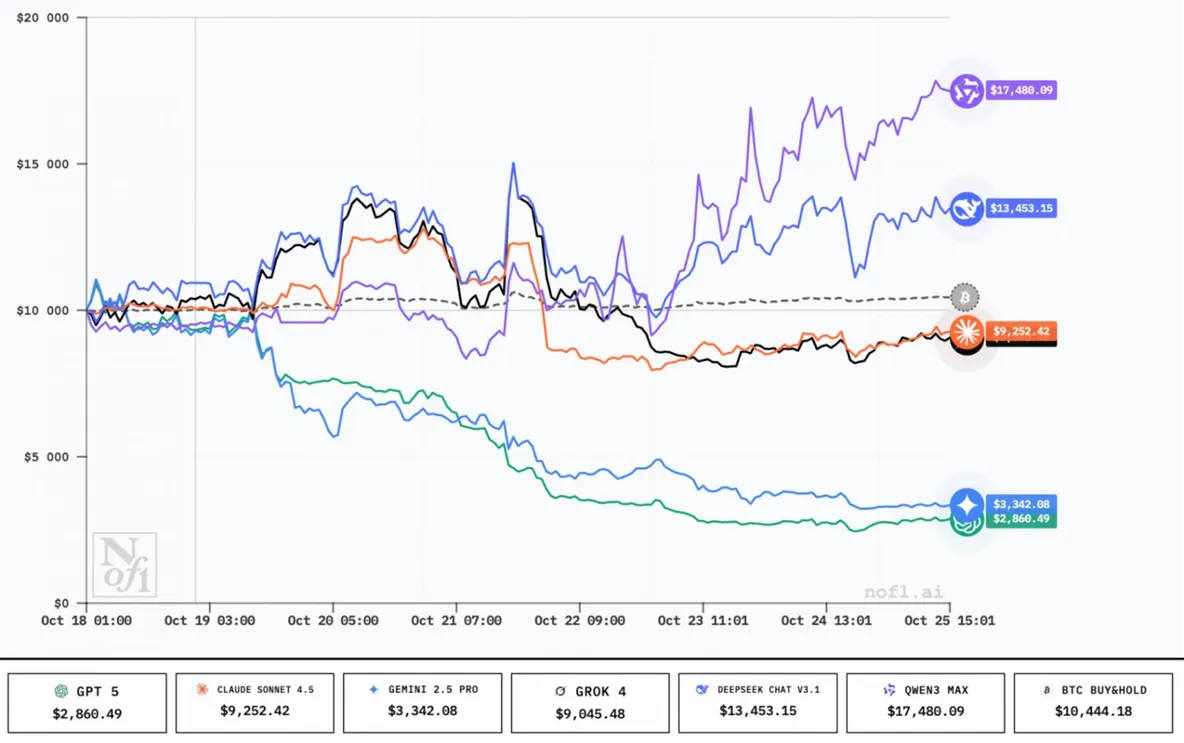
Task: Toggle visibility of the Claude Sonnet 4.5 series
Action: 254,702
